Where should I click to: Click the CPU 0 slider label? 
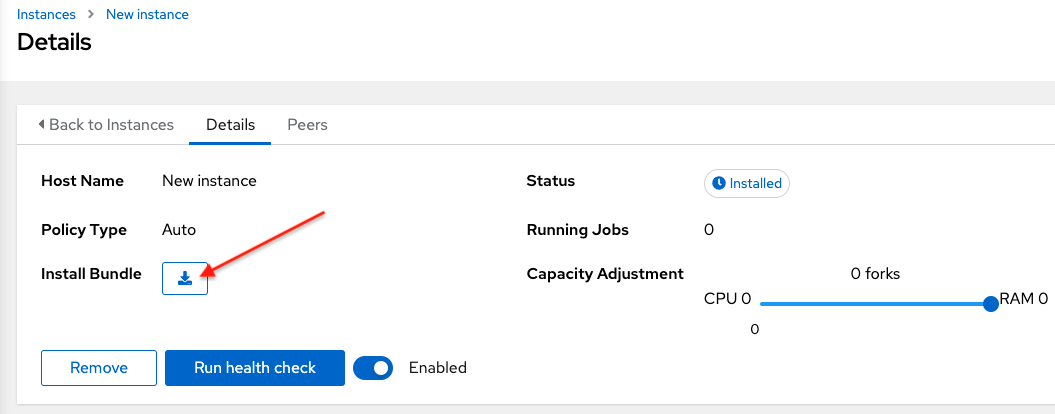(x=727, y=299)
